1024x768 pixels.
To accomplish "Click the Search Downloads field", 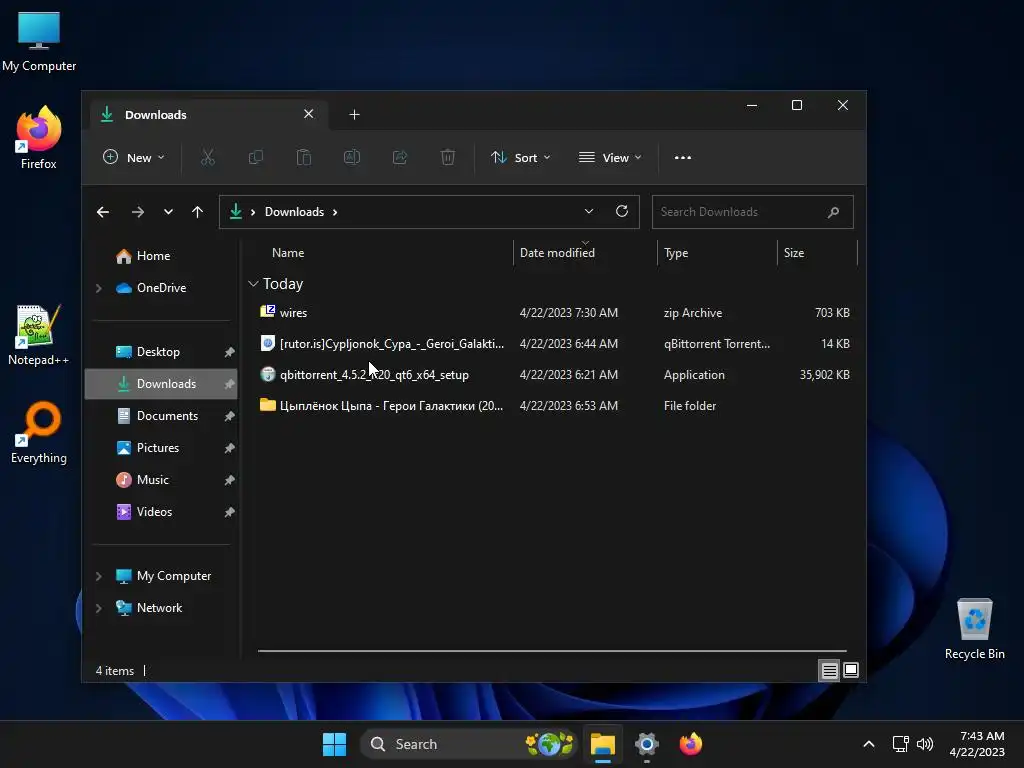I will pos(752,212).
